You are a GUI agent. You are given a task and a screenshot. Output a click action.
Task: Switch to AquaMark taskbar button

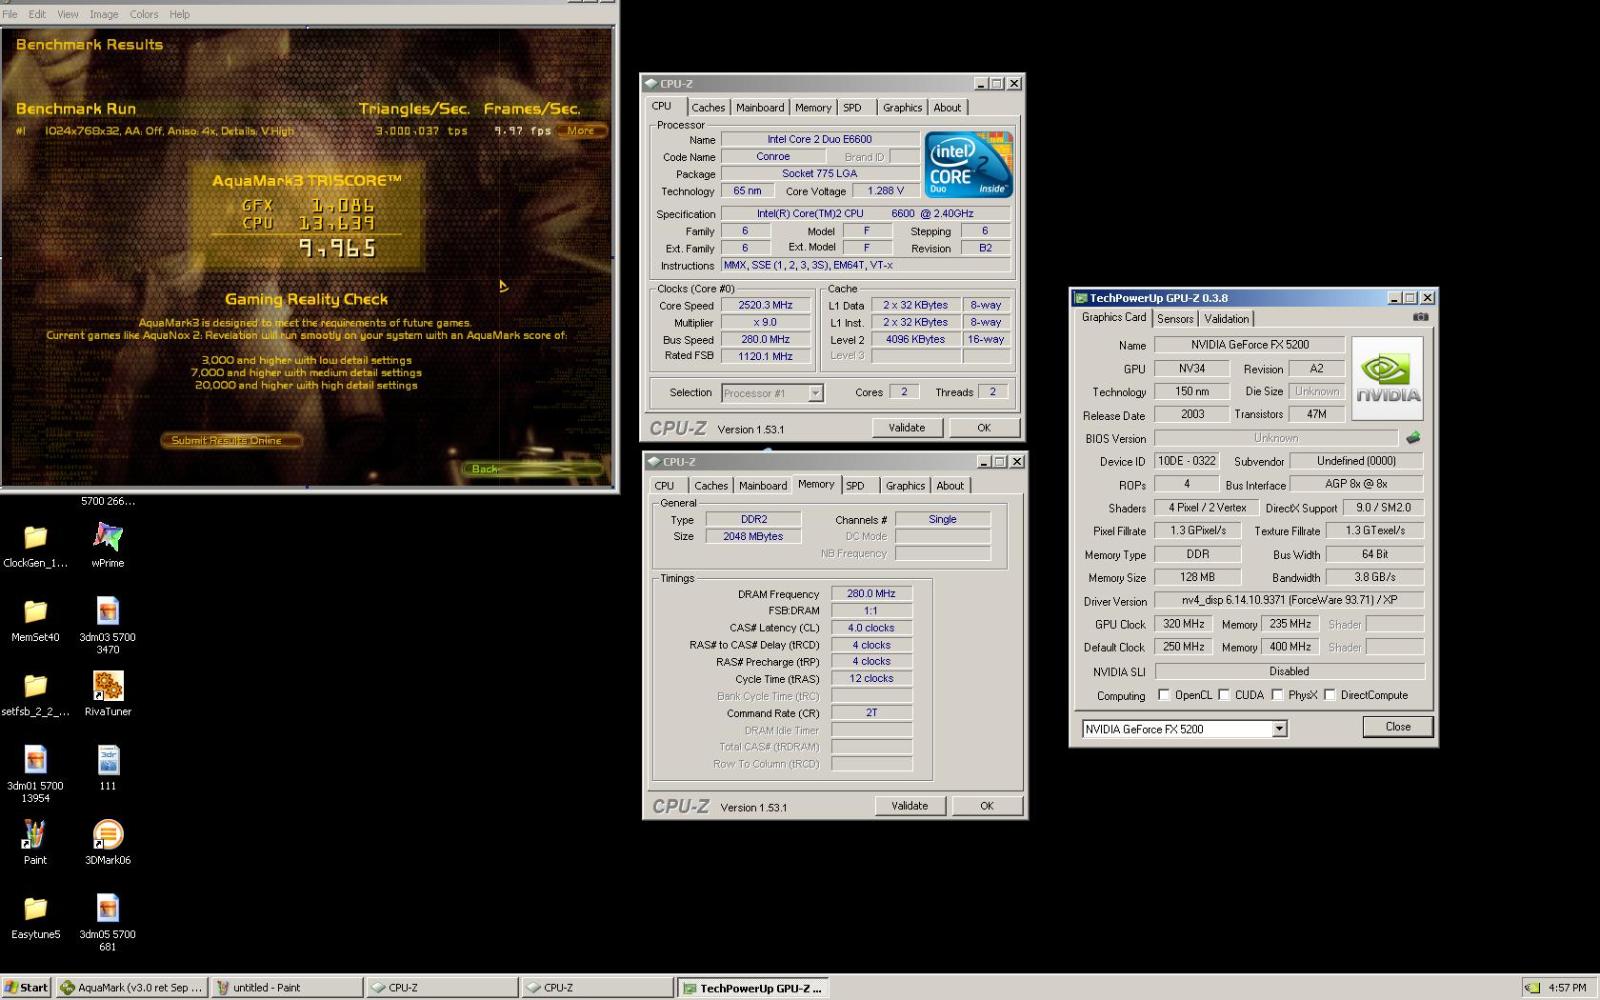131,987
